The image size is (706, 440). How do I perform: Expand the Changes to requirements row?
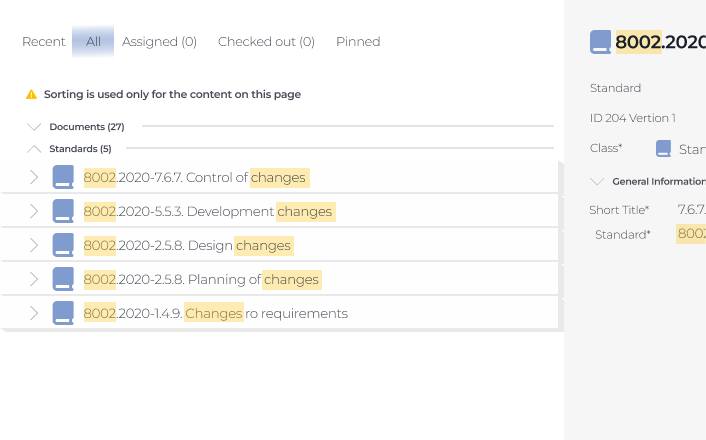click(x=34, y=313)
